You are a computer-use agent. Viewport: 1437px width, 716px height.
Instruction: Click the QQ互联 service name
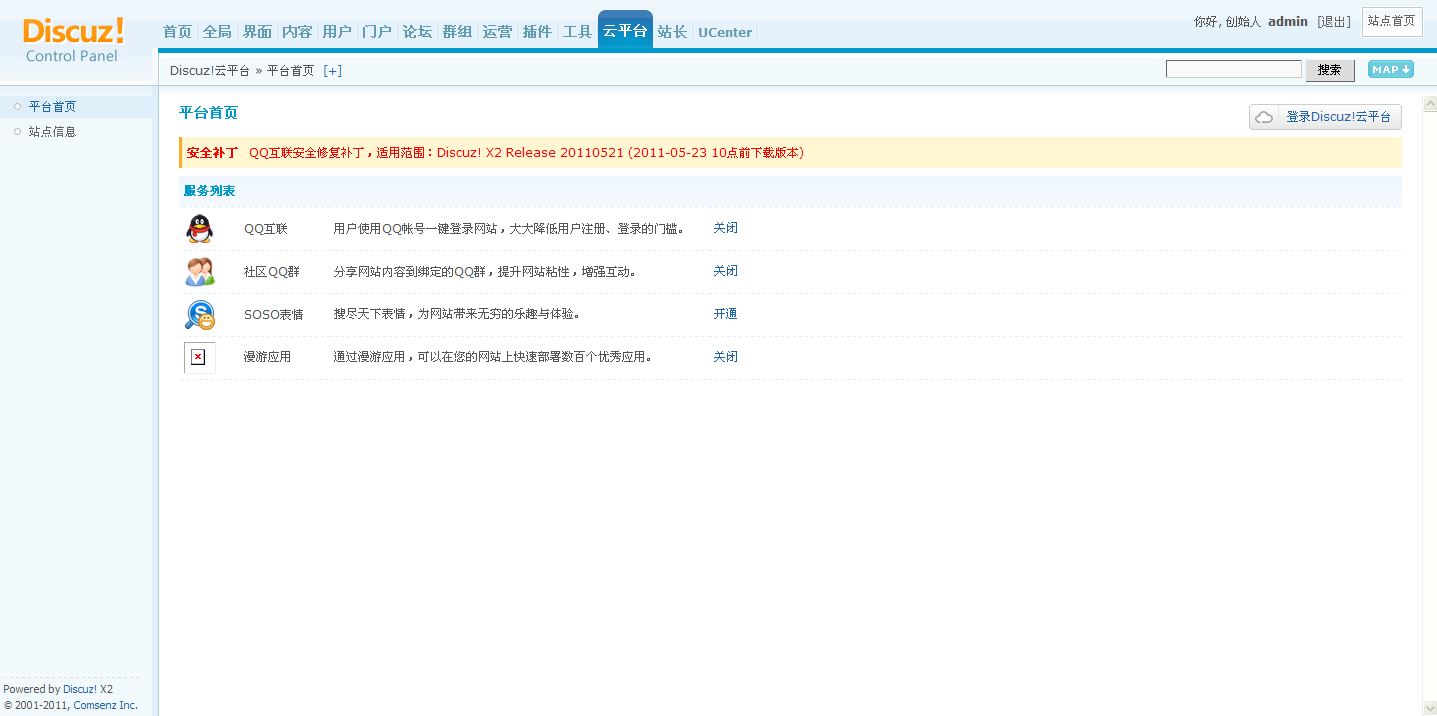pos(265,228)
